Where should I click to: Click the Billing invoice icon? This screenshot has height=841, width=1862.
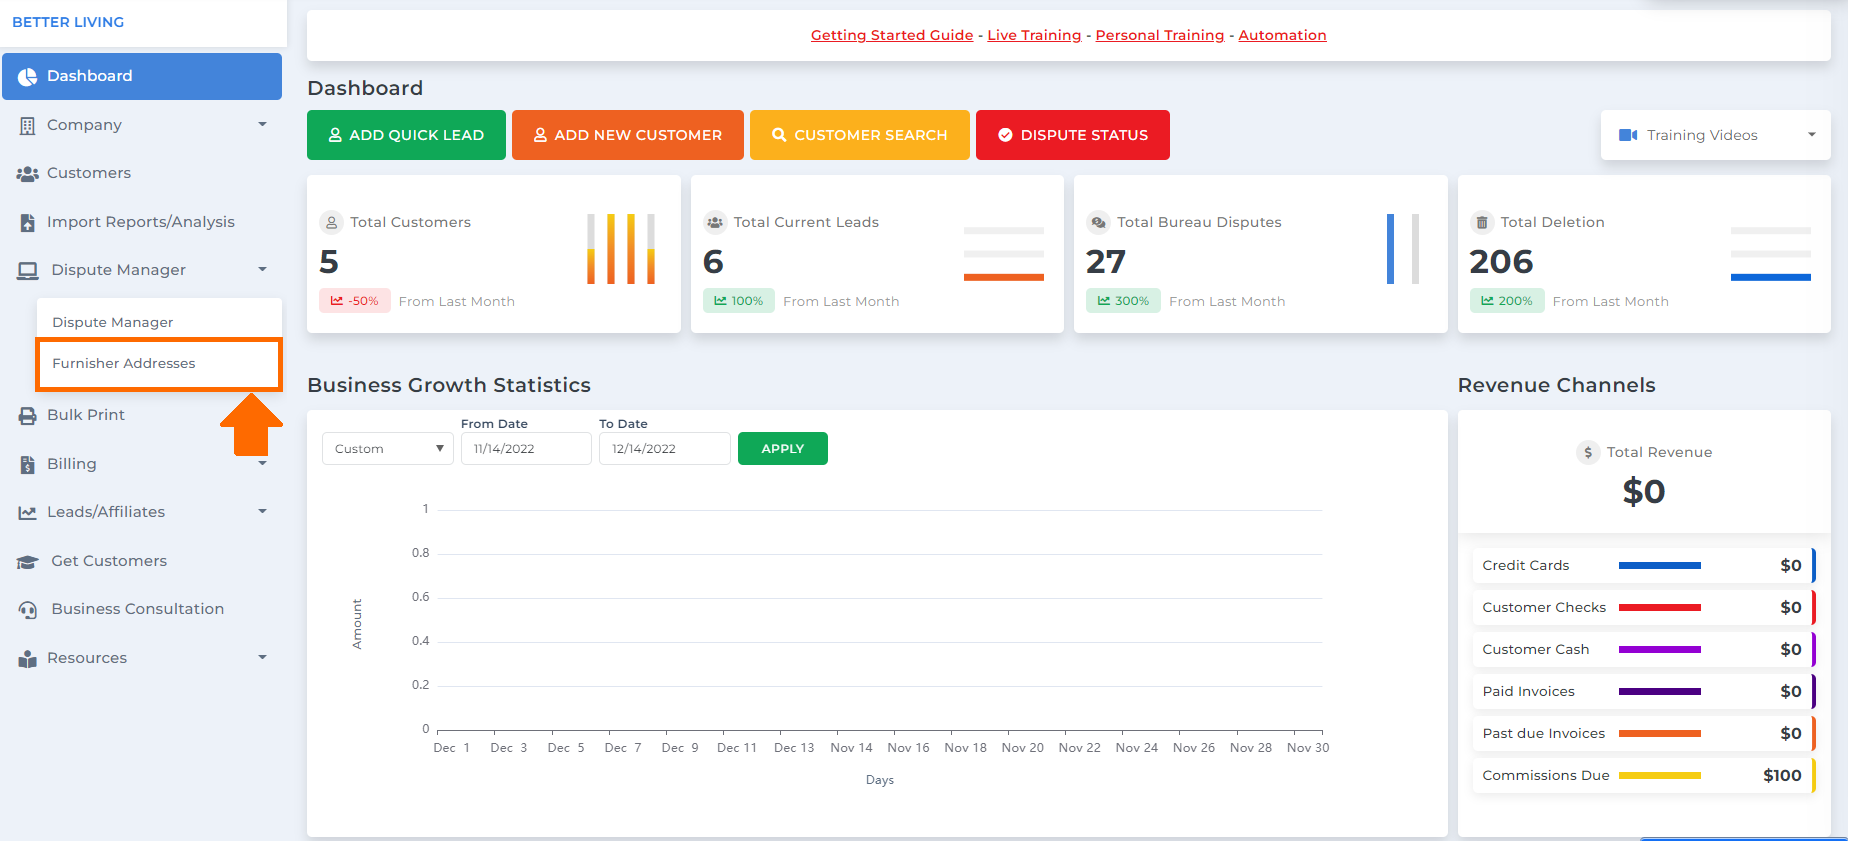[28, 465]
